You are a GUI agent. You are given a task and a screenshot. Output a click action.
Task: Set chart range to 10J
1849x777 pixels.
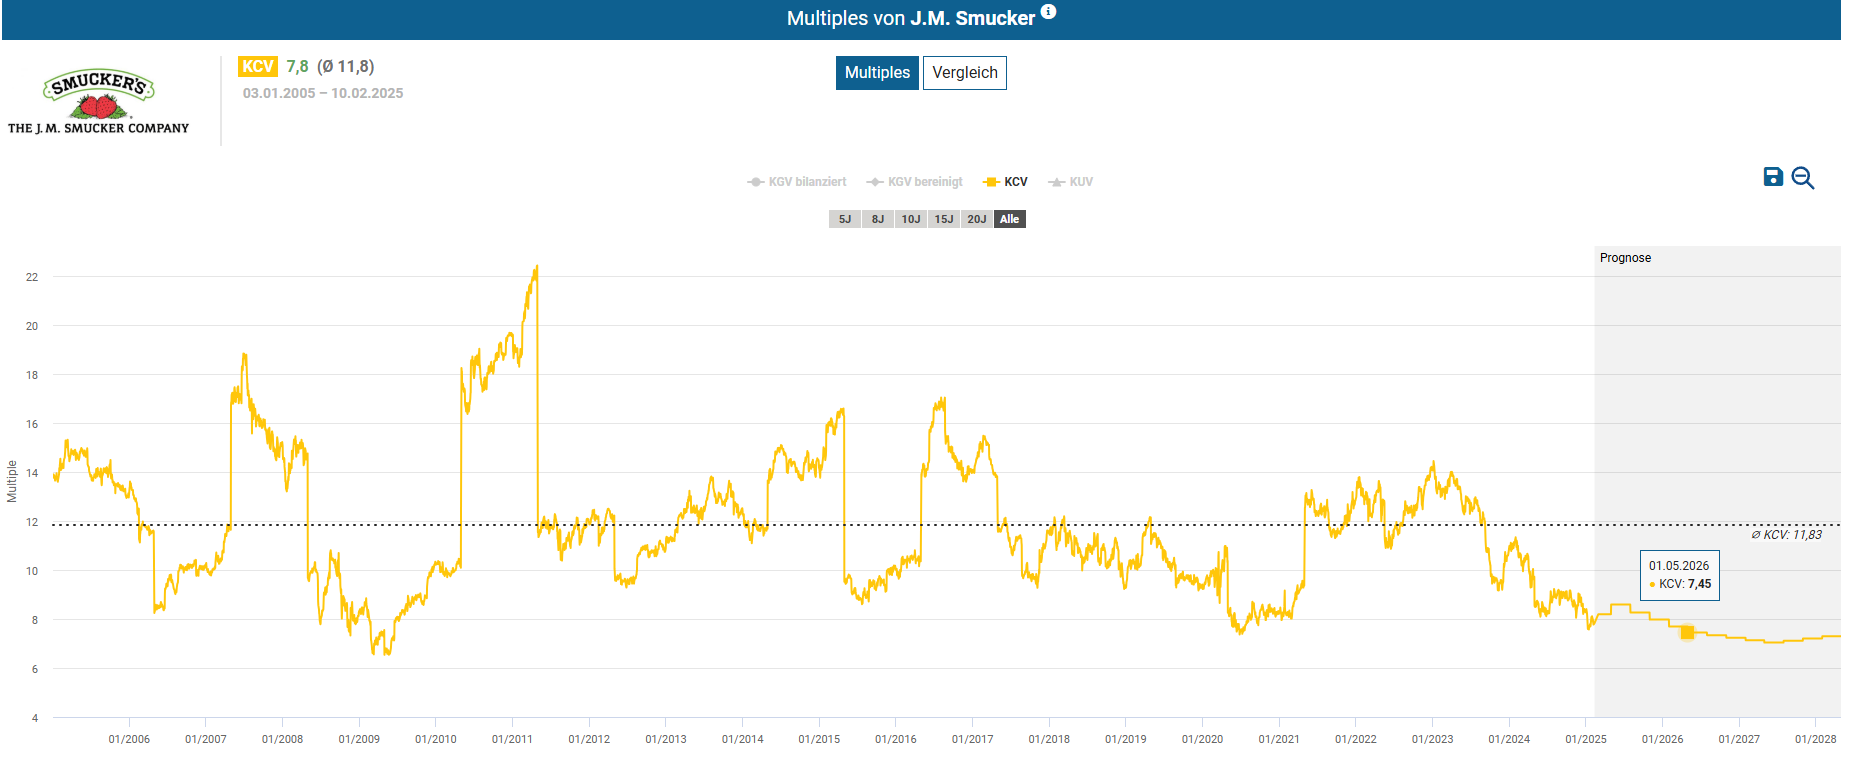click(911, 219)
